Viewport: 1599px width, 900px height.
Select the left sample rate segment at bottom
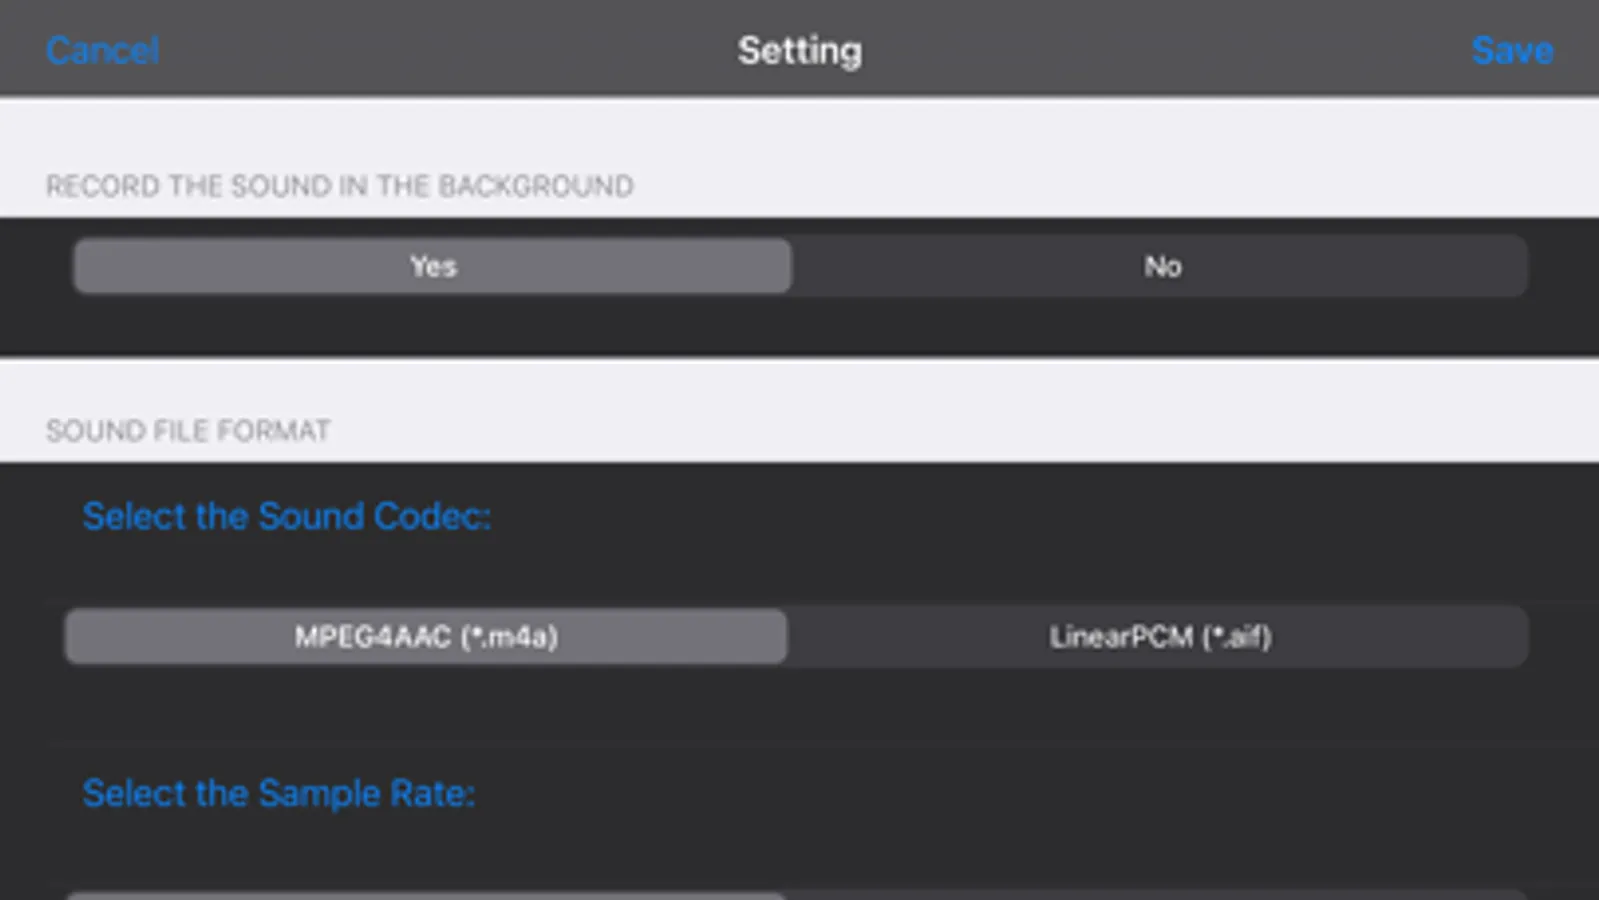click(426, 895)
